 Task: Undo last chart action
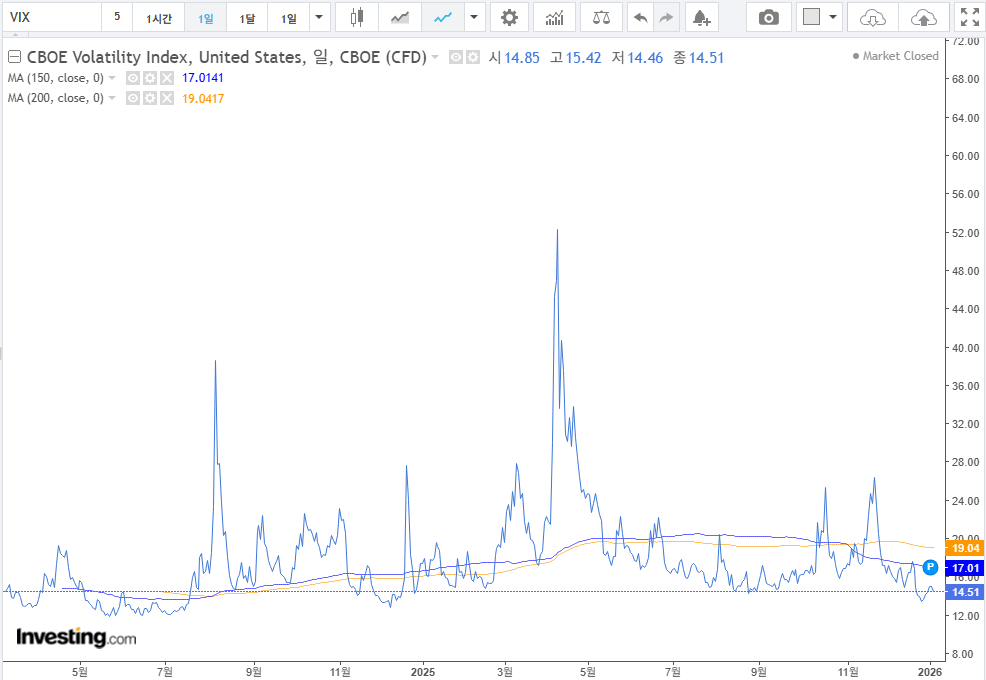click(x=641, y=17)
